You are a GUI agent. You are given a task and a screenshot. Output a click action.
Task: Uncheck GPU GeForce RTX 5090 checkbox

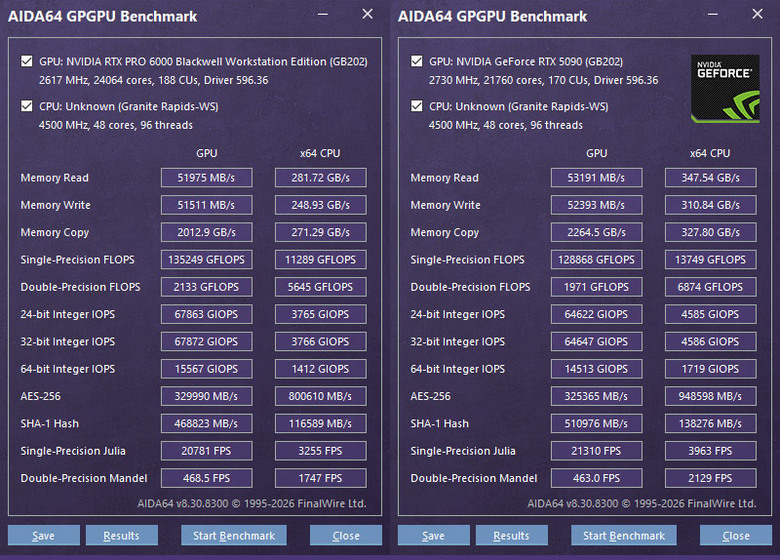[x=416, y=61]
